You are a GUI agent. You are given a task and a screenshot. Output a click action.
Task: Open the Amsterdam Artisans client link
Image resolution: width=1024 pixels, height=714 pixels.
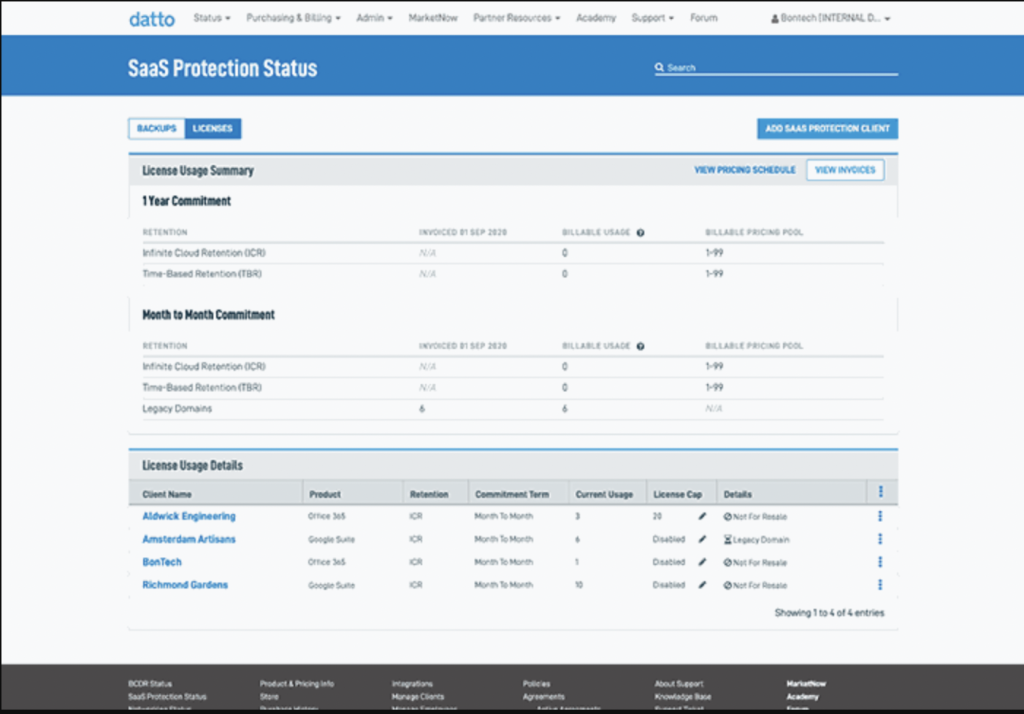[189, 539]
